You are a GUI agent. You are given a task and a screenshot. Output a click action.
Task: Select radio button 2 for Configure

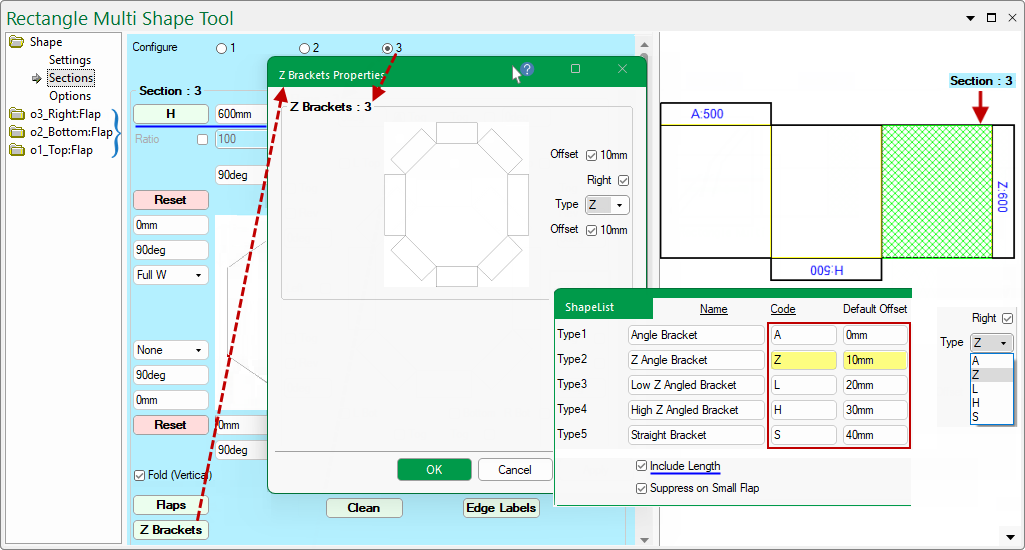tap(305, 48)
